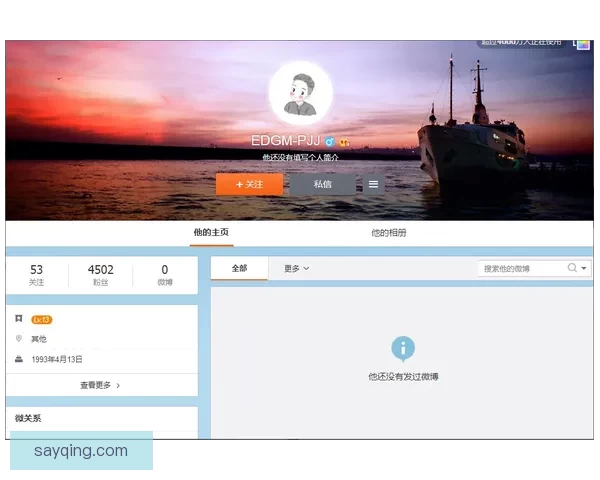Open the hamburger more-options menu button
The image size is (600, 480).
[373, 184]
